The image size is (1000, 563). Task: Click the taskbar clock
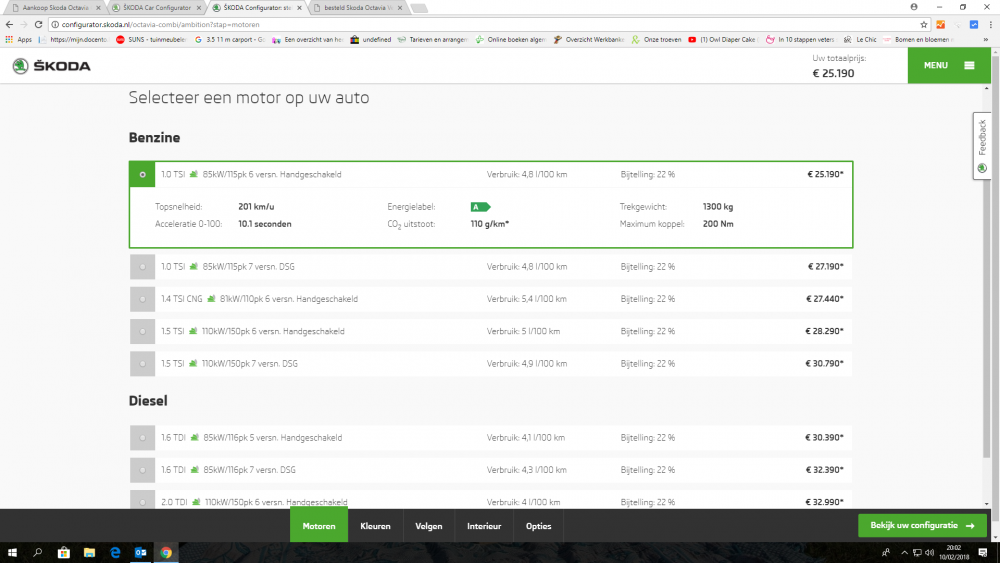click(953, 553)
